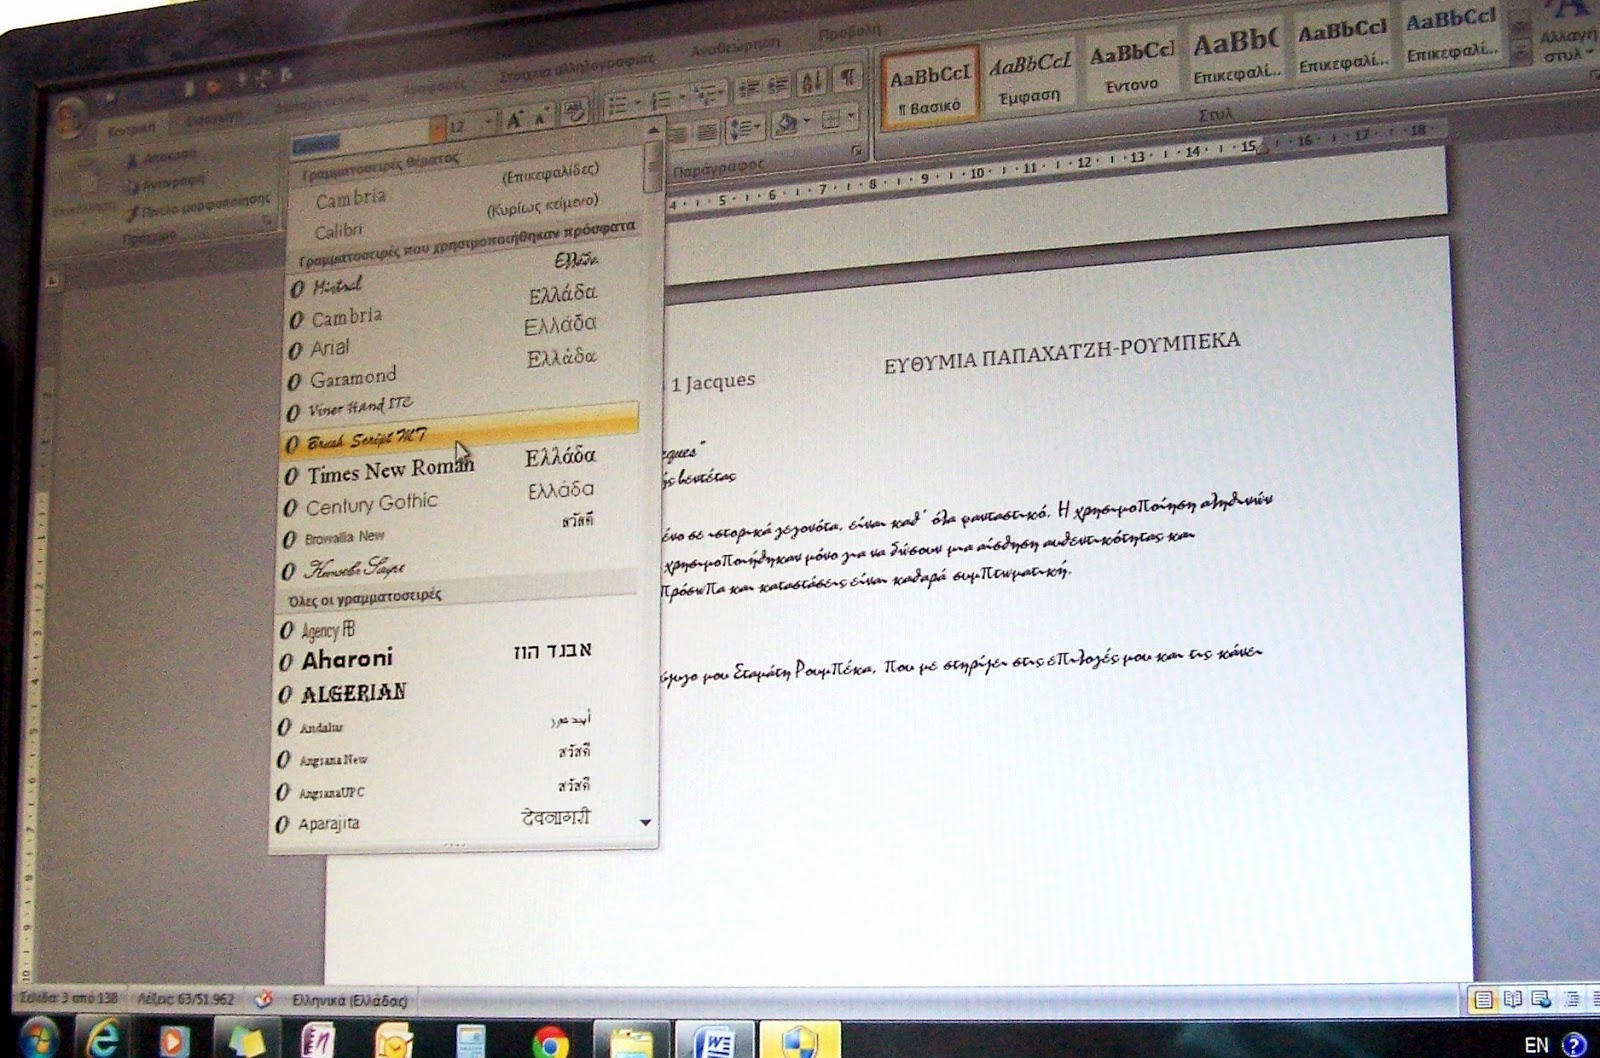Apply the Βασικό style

pyautogui.click(x=931, y=88)
